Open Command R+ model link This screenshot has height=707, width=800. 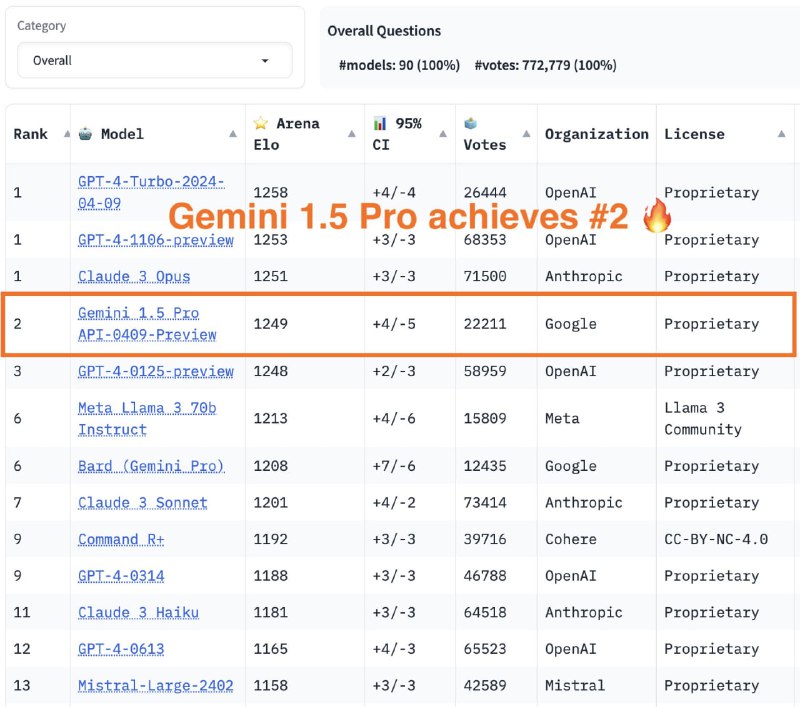pyautogui.click(x=121, y=539)
